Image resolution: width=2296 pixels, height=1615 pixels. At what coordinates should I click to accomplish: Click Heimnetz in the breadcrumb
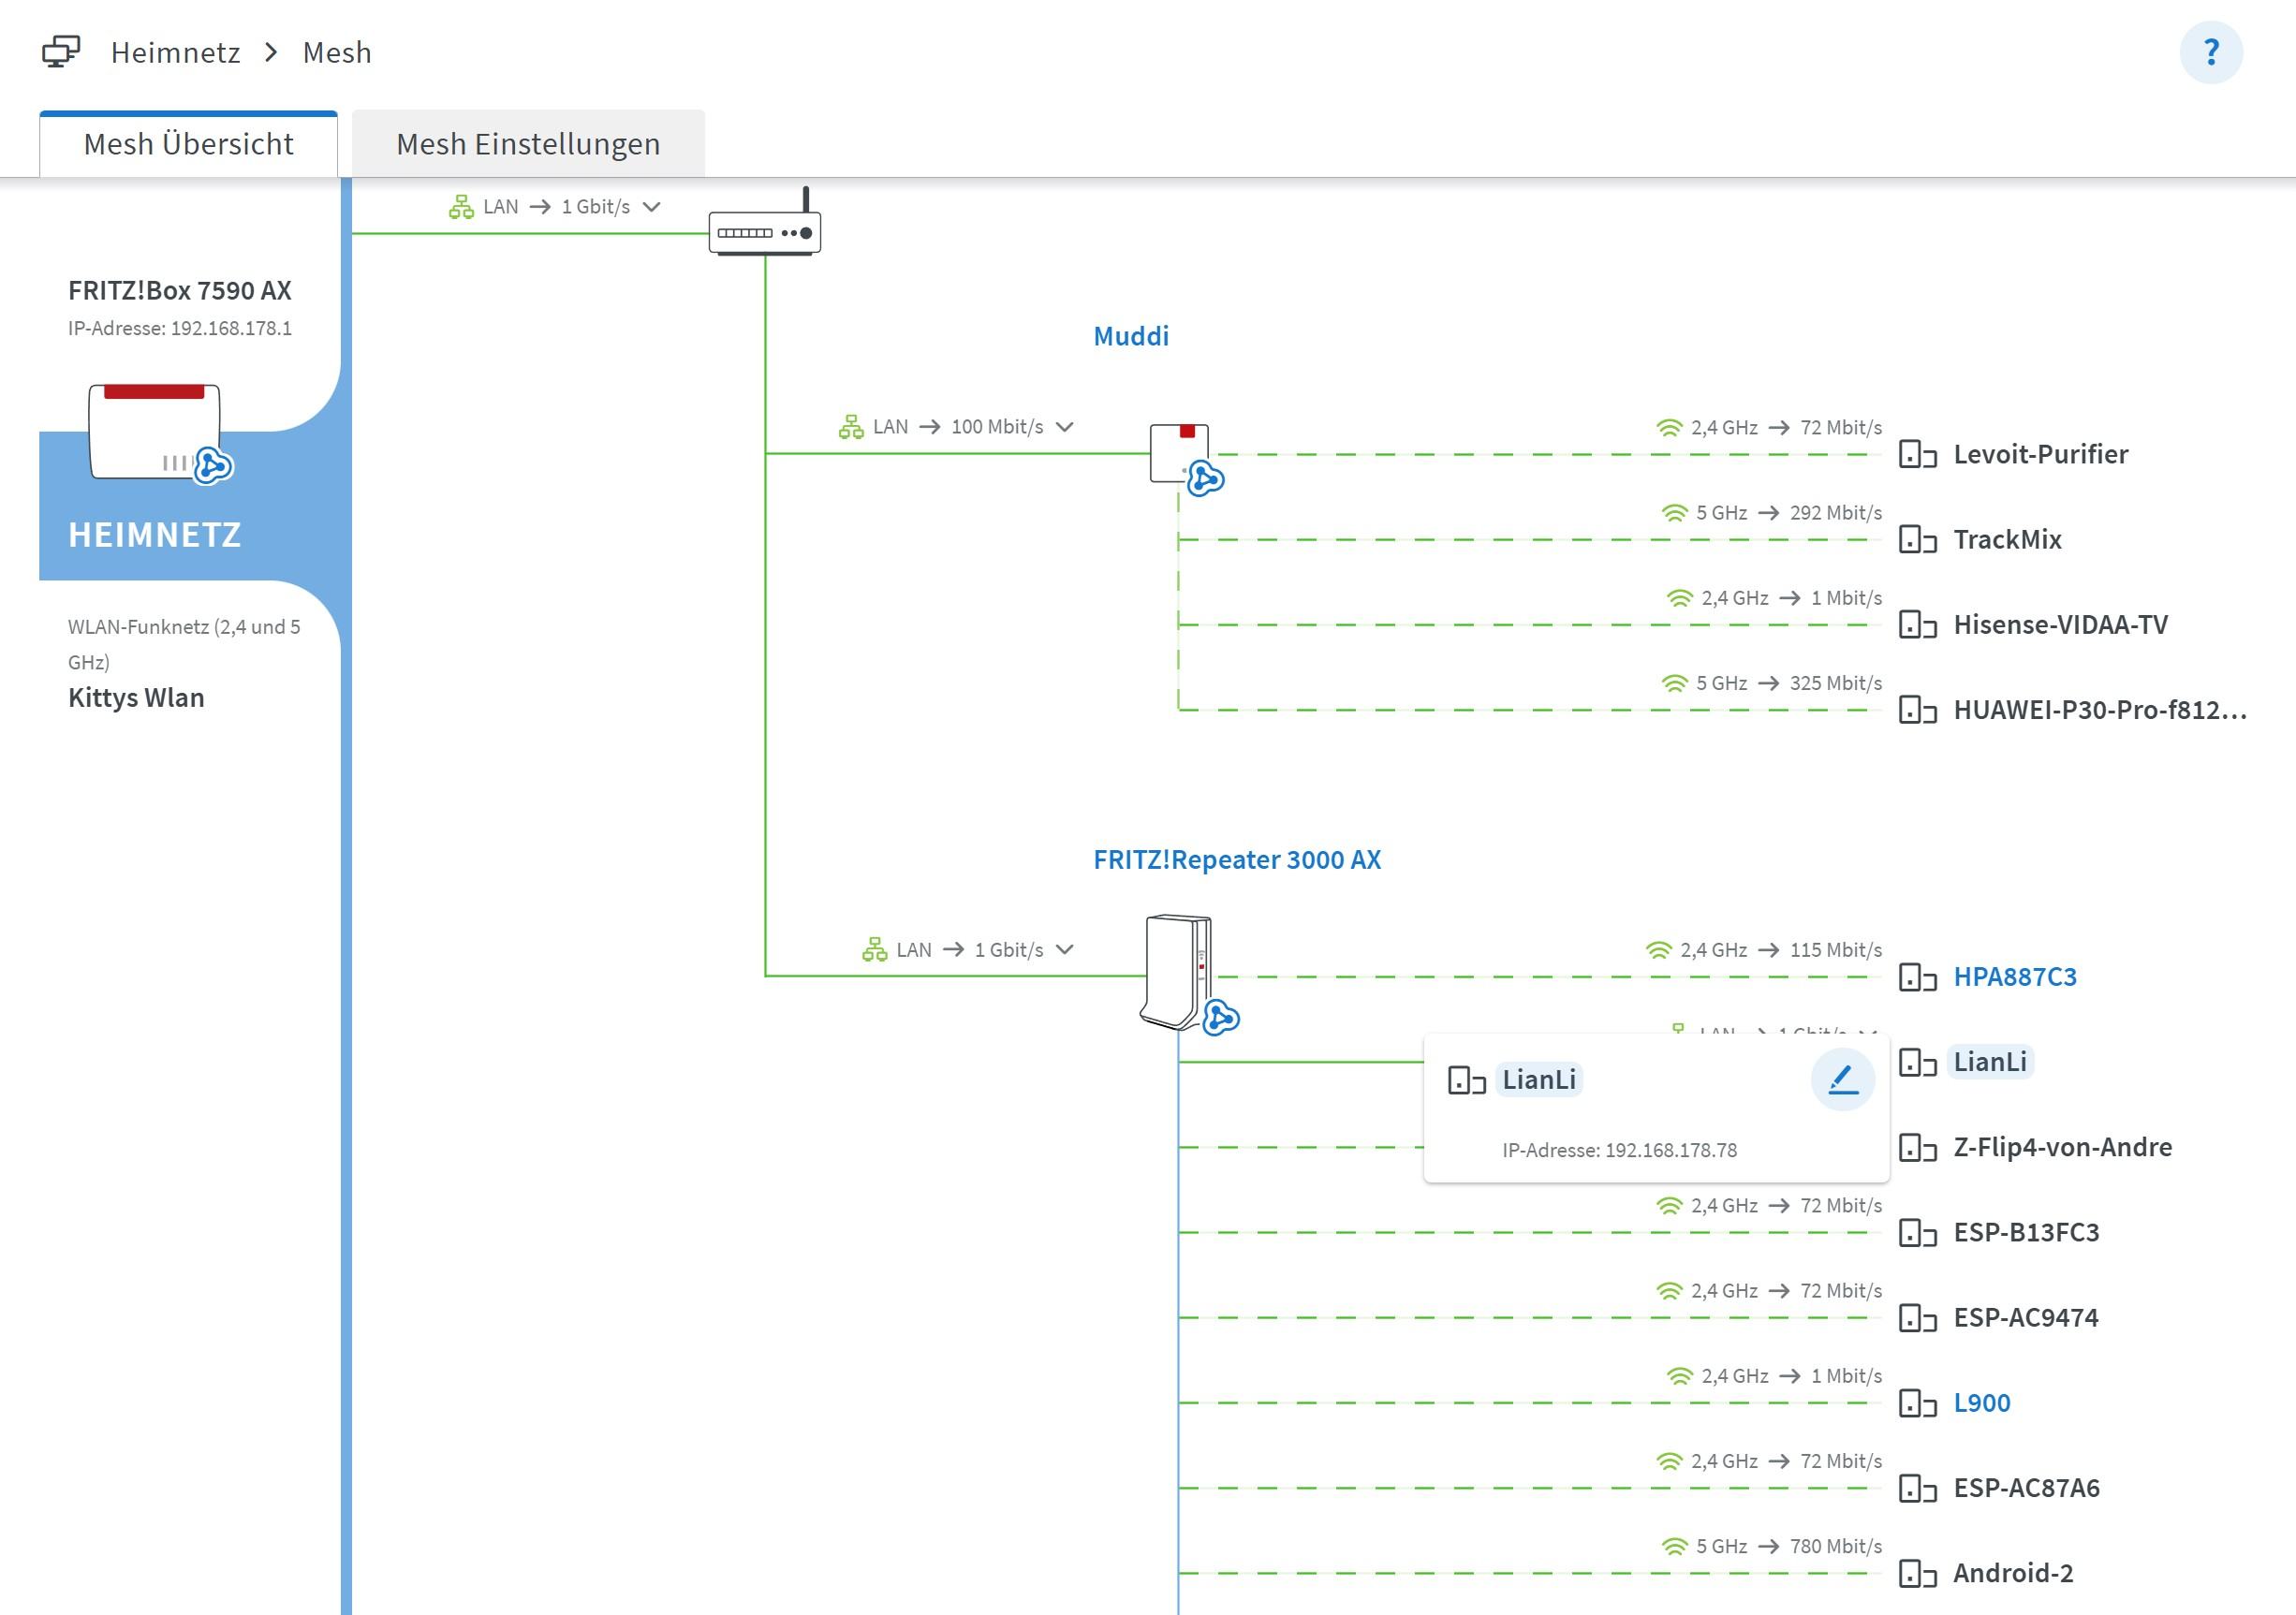(x=175, y=52)
